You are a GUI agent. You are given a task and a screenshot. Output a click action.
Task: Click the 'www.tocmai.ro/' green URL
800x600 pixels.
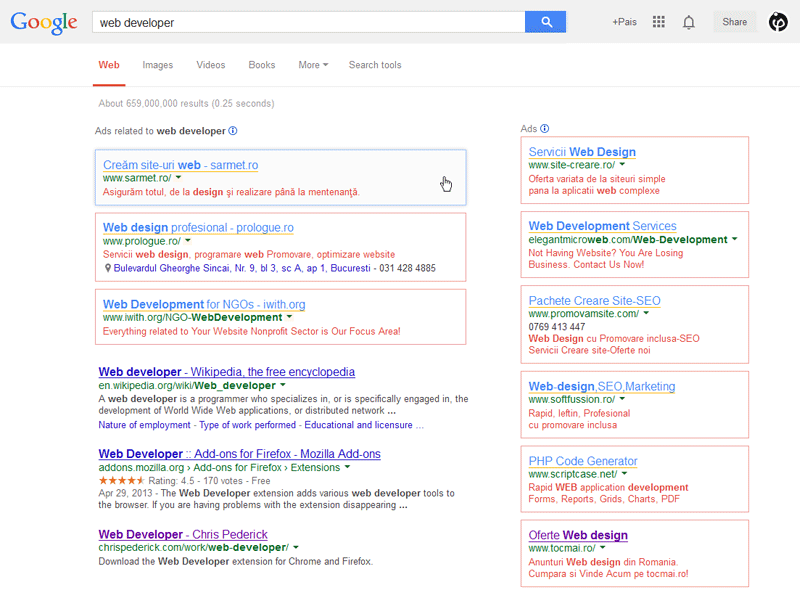562,548
